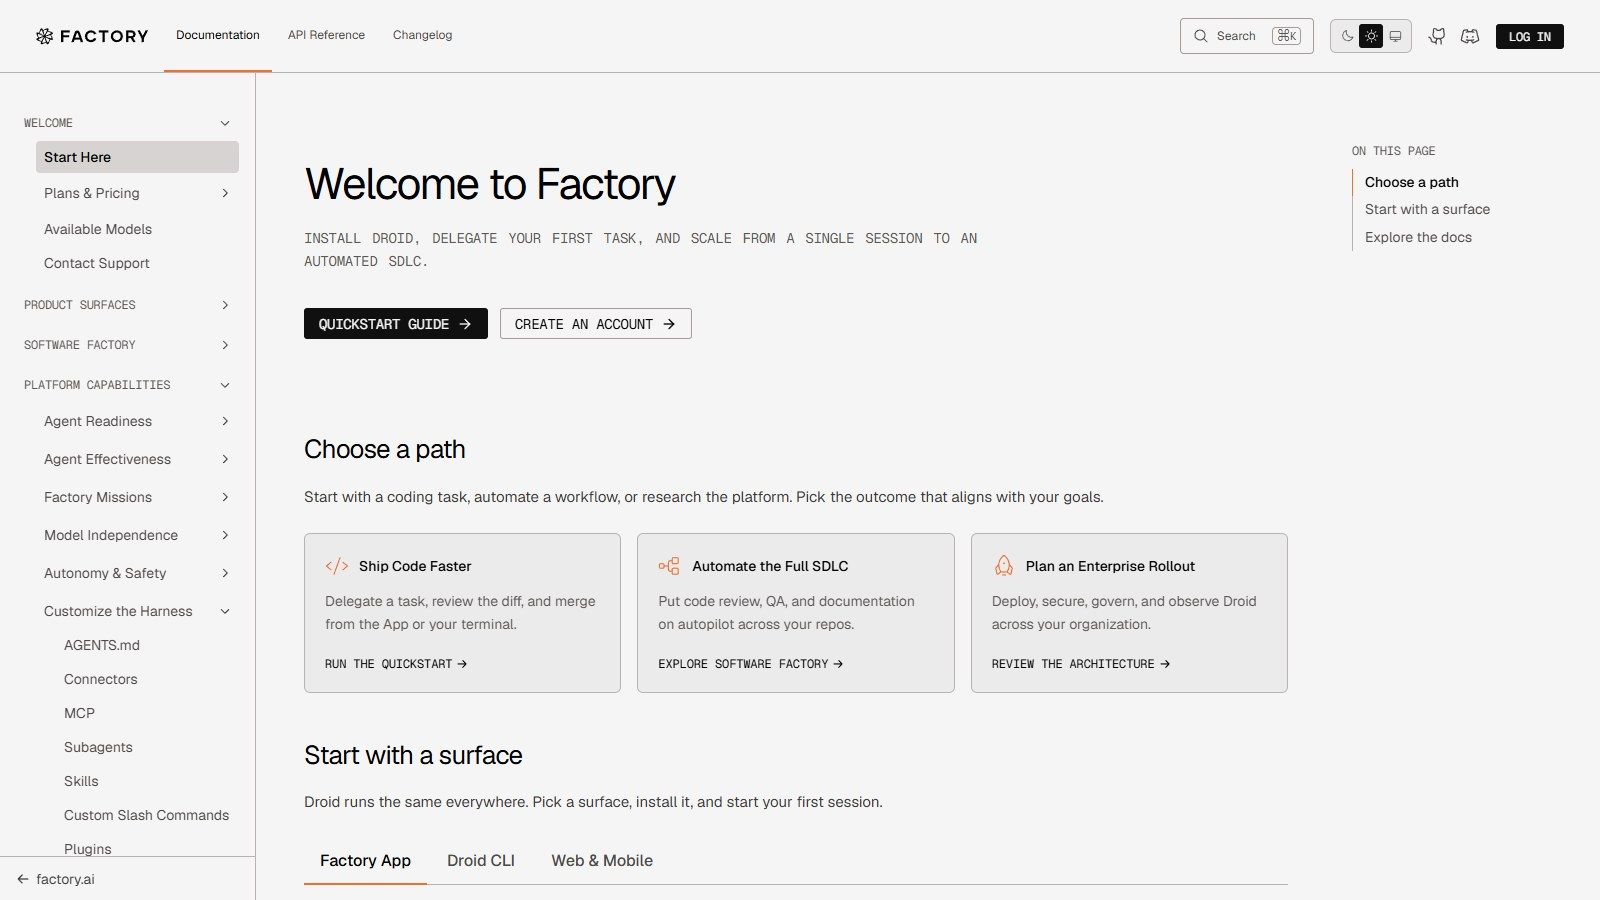Open the Discord icon link
Viewport: 1600px width, 900px height.
(x=1470, y=36)
